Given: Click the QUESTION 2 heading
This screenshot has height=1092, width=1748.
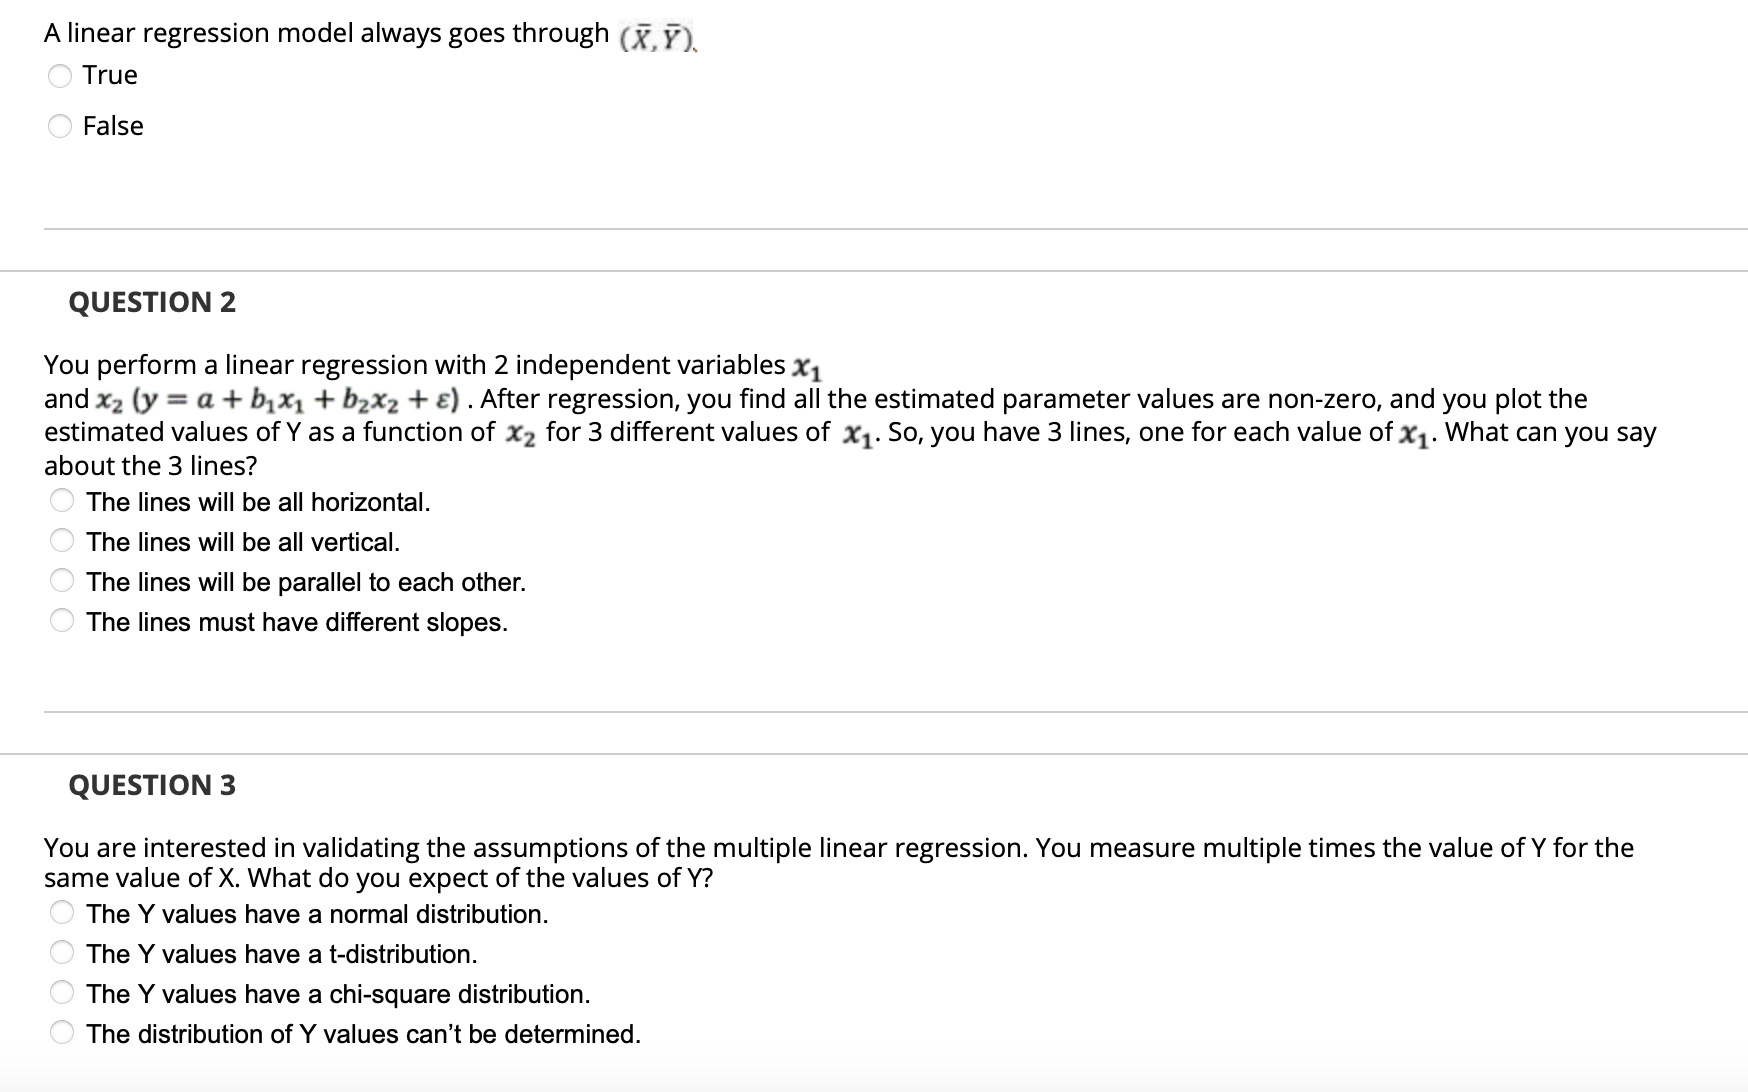Looking at the screenshot, I should [x=152, y=302].
